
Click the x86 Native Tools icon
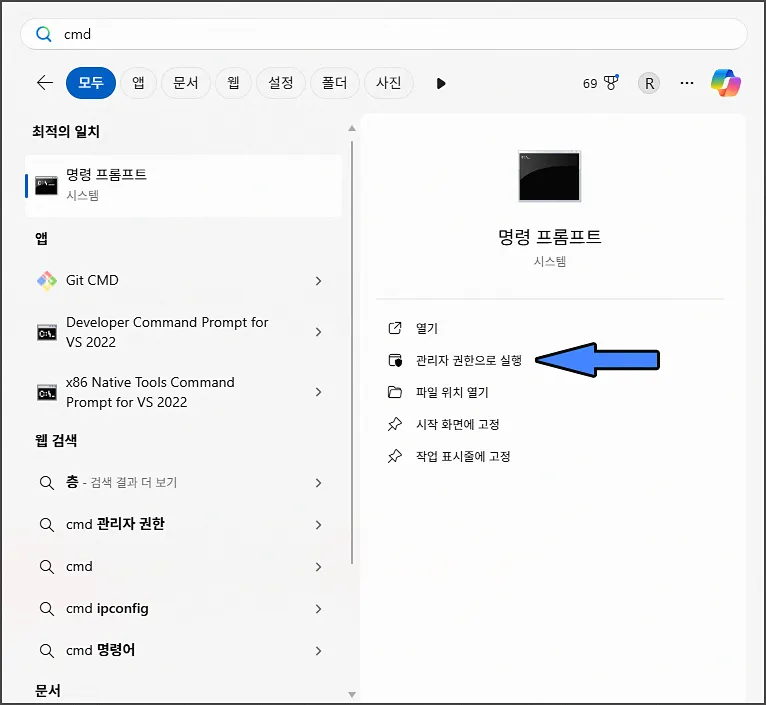tap(47, 393)
